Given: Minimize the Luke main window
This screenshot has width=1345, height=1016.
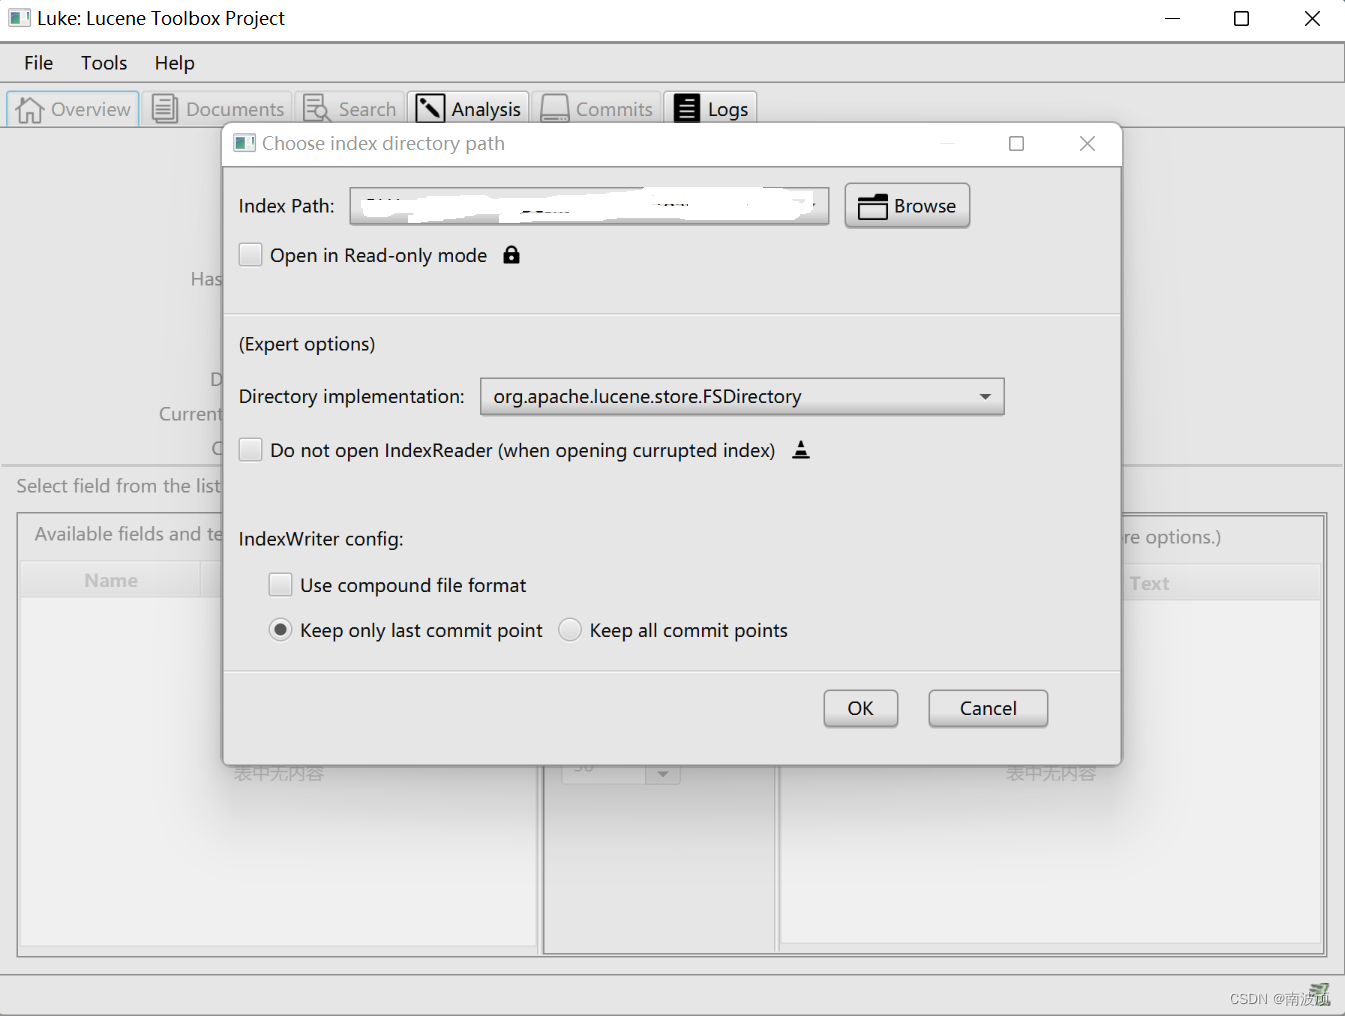Looking at the screenshot, I should click(1173, 18).
